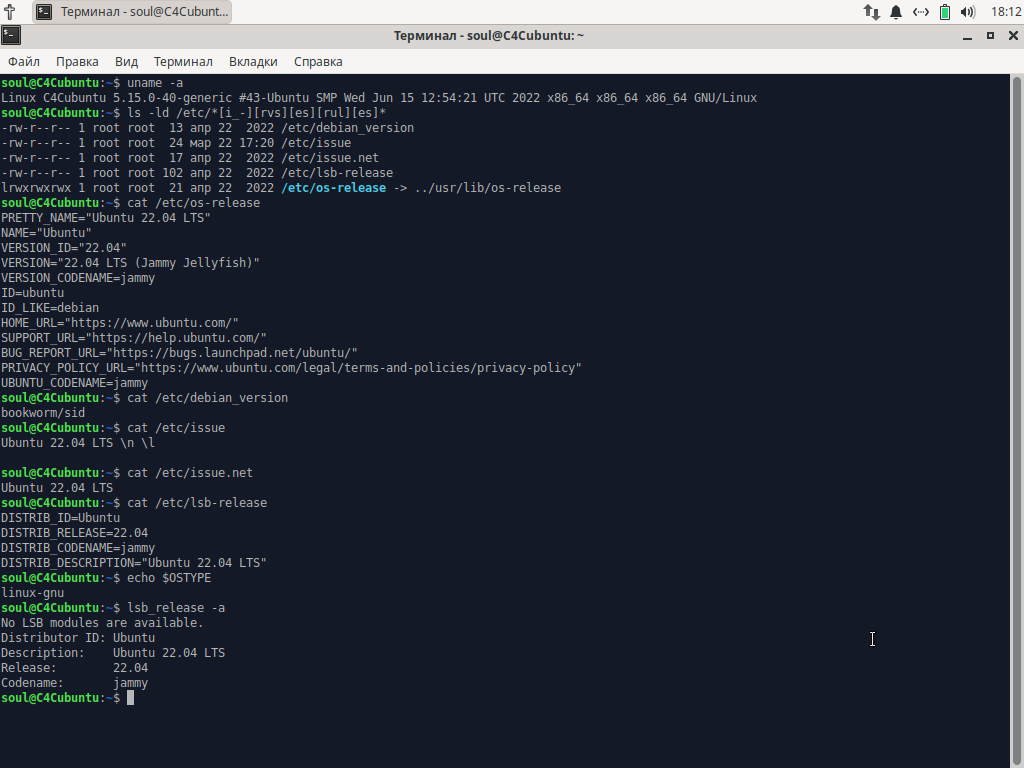The width and height of the screenshot is (1024, 768).
Task: Click the applications menu icon in the panel
Action: 10,12
